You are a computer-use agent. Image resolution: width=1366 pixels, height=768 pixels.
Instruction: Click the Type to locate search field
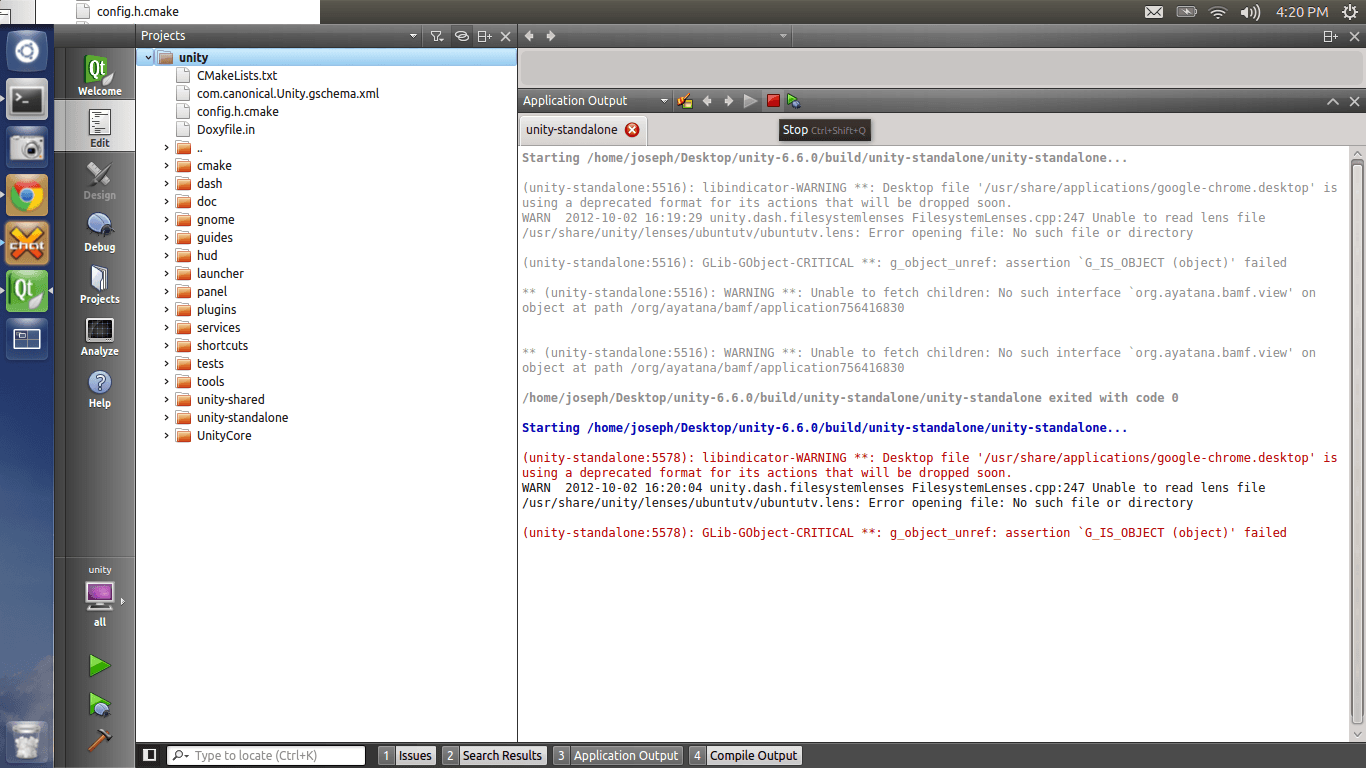click(x=266, y=756)
